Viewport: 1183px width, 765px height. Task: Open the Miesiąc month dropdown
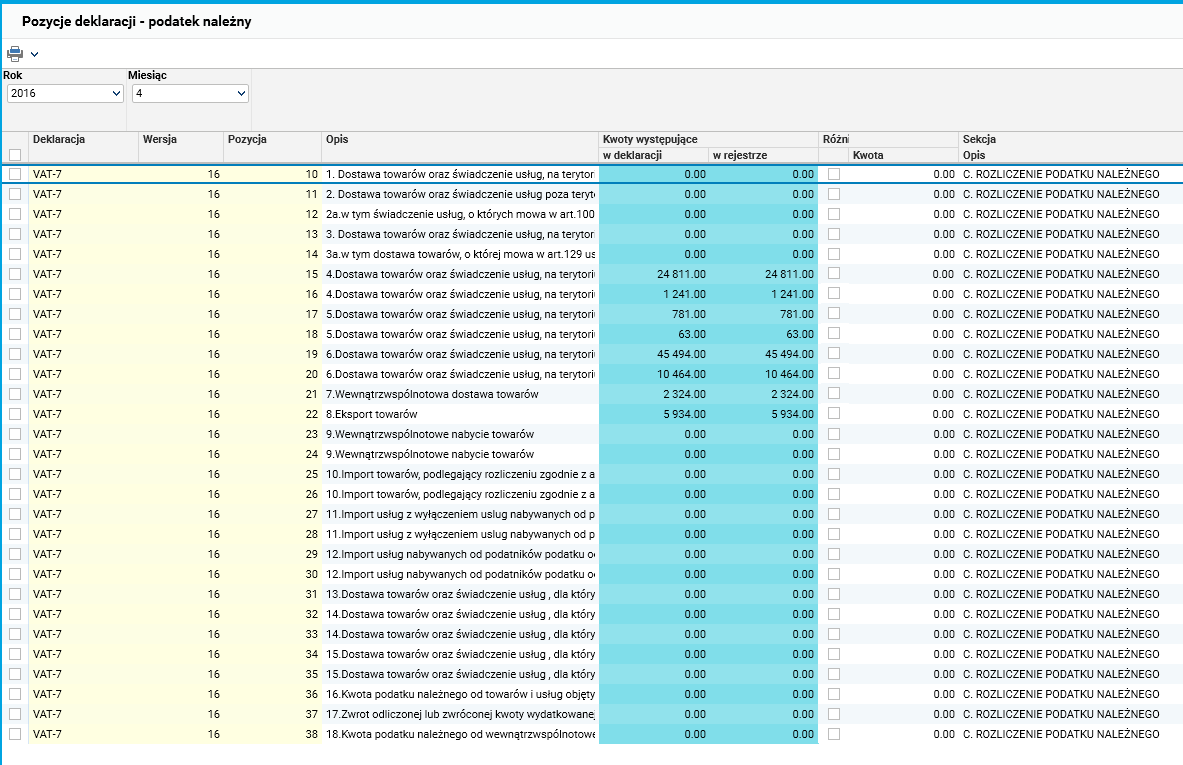[190, 93]
